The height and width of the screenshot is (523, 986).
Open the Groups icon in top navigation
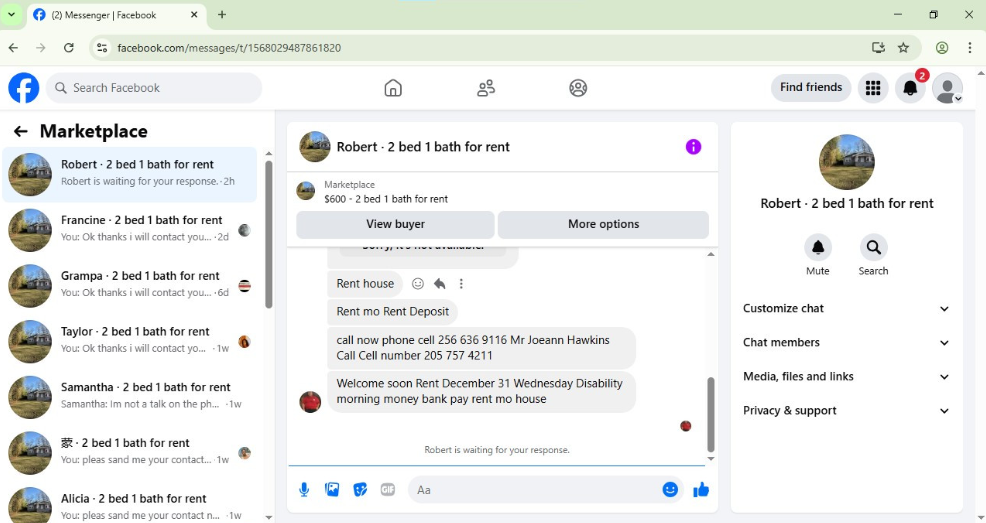578,88
